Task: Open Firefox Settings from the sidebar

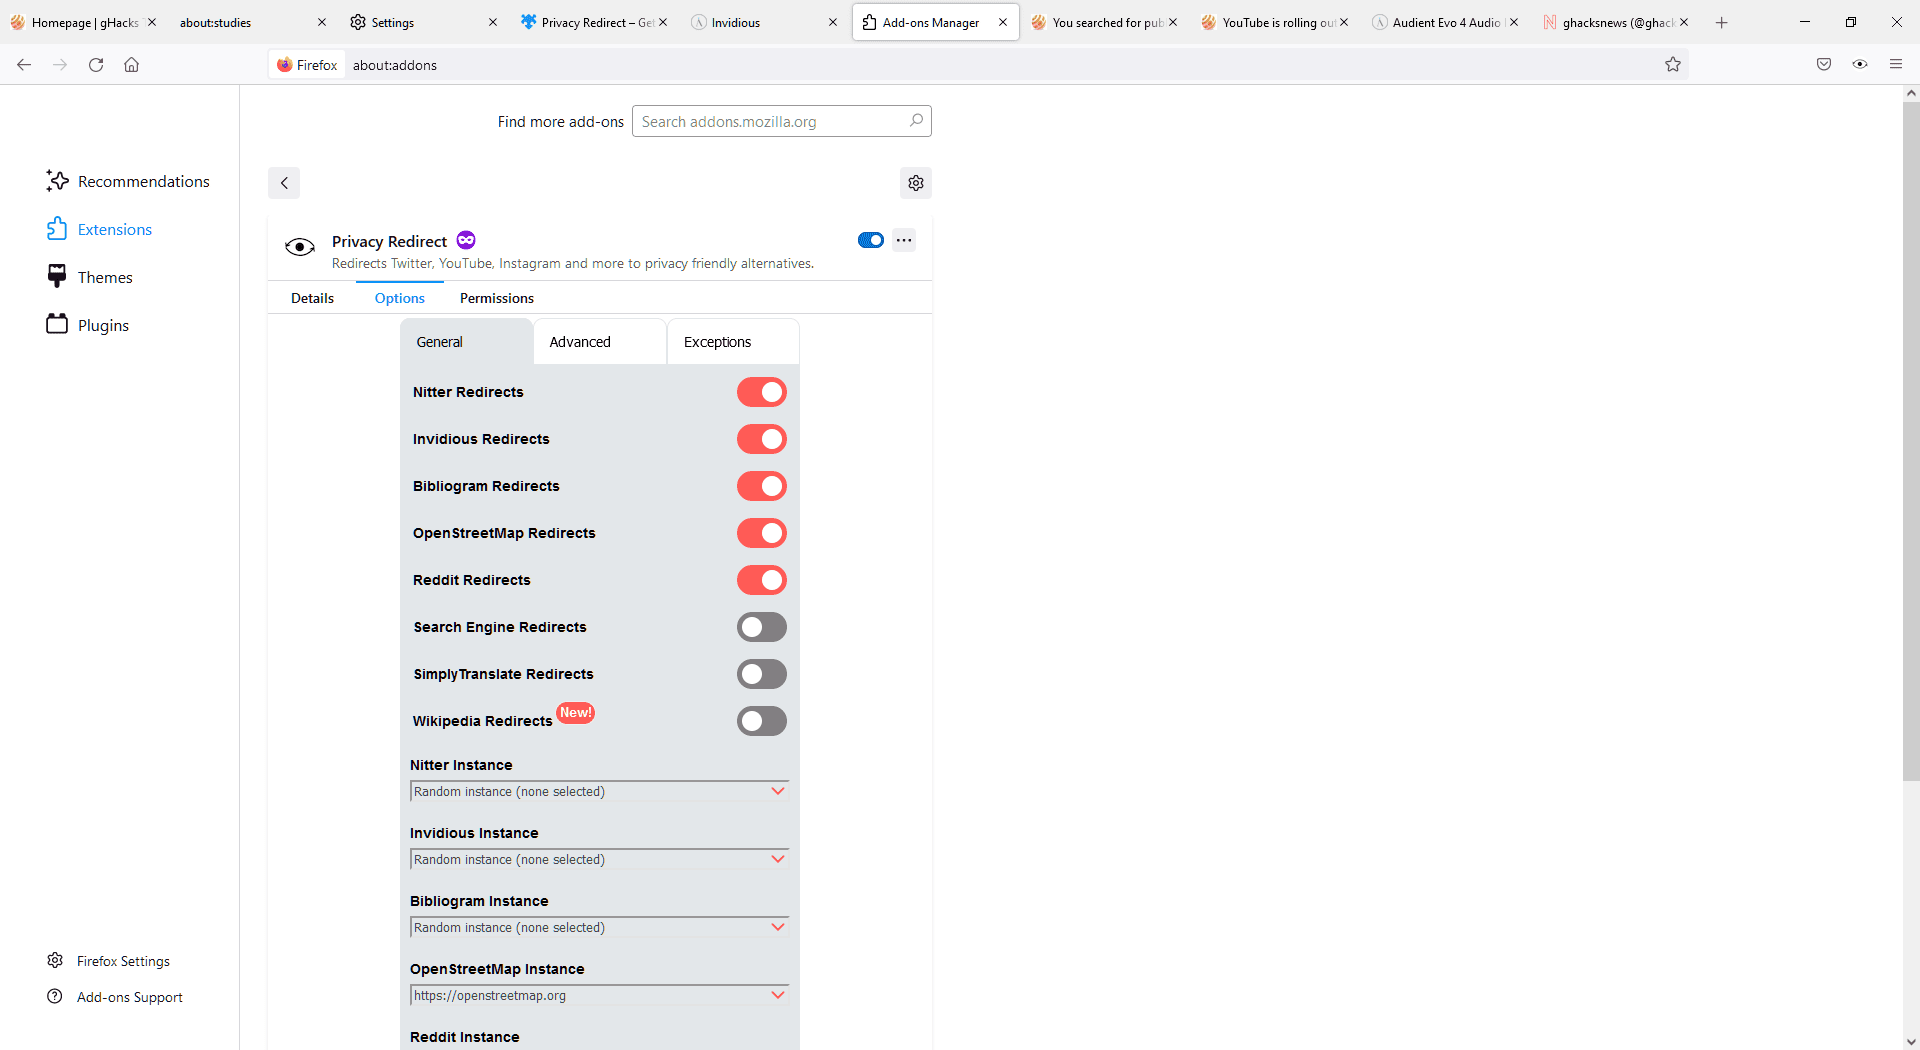Action: (x=122, y=960)
